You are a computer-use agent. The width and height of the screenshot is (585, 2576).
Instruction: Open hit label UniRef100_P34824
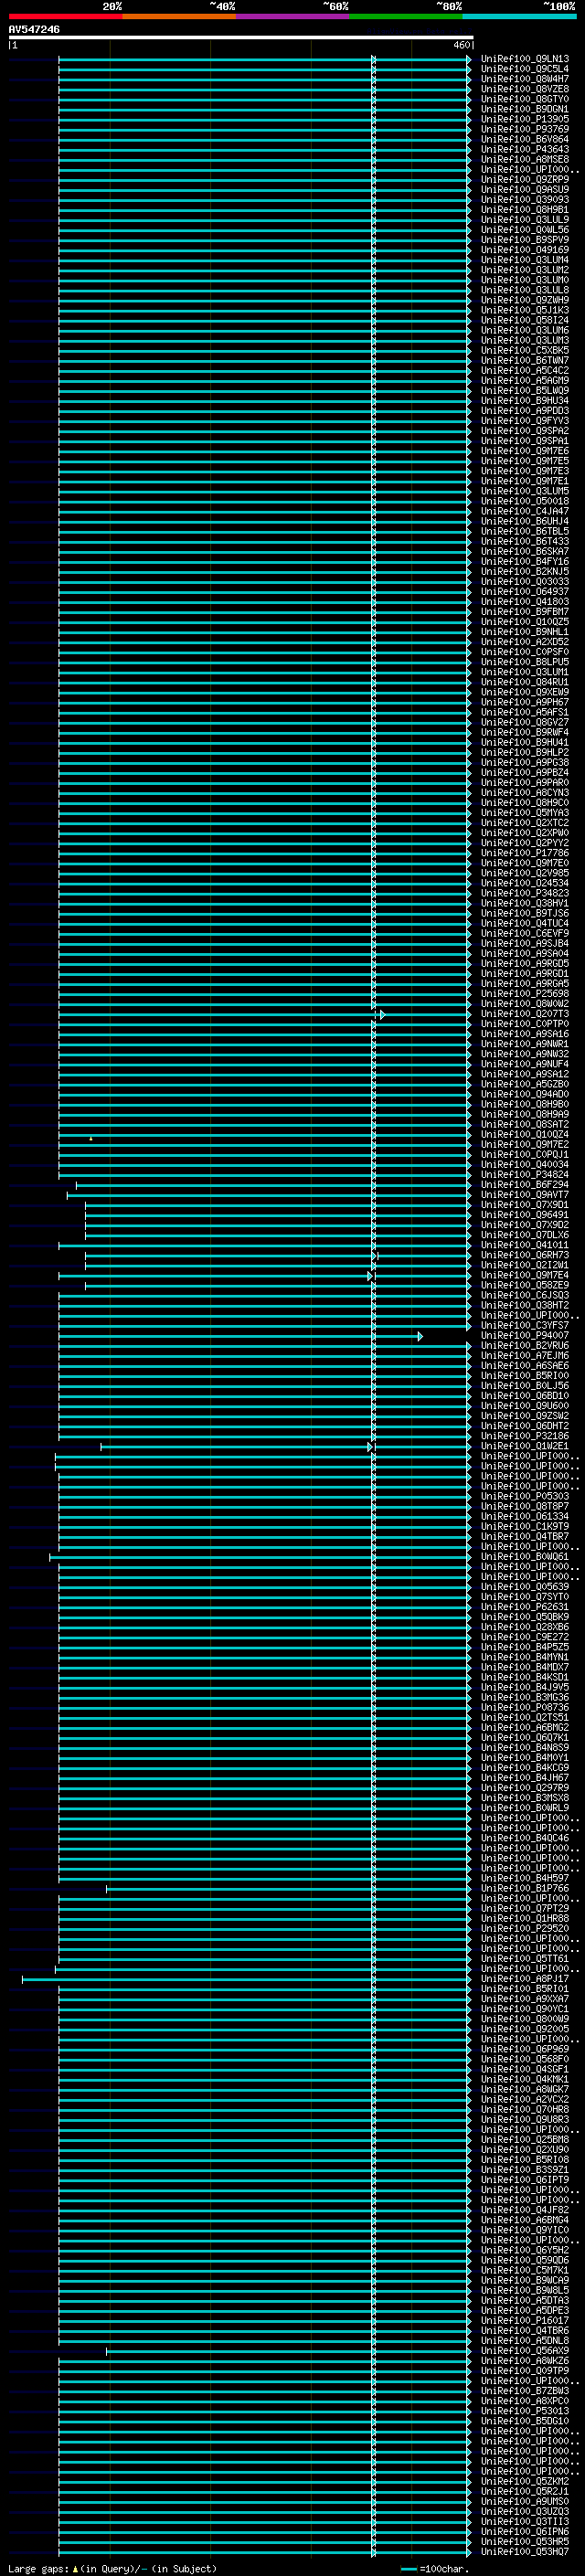(x=525, y=1175)
